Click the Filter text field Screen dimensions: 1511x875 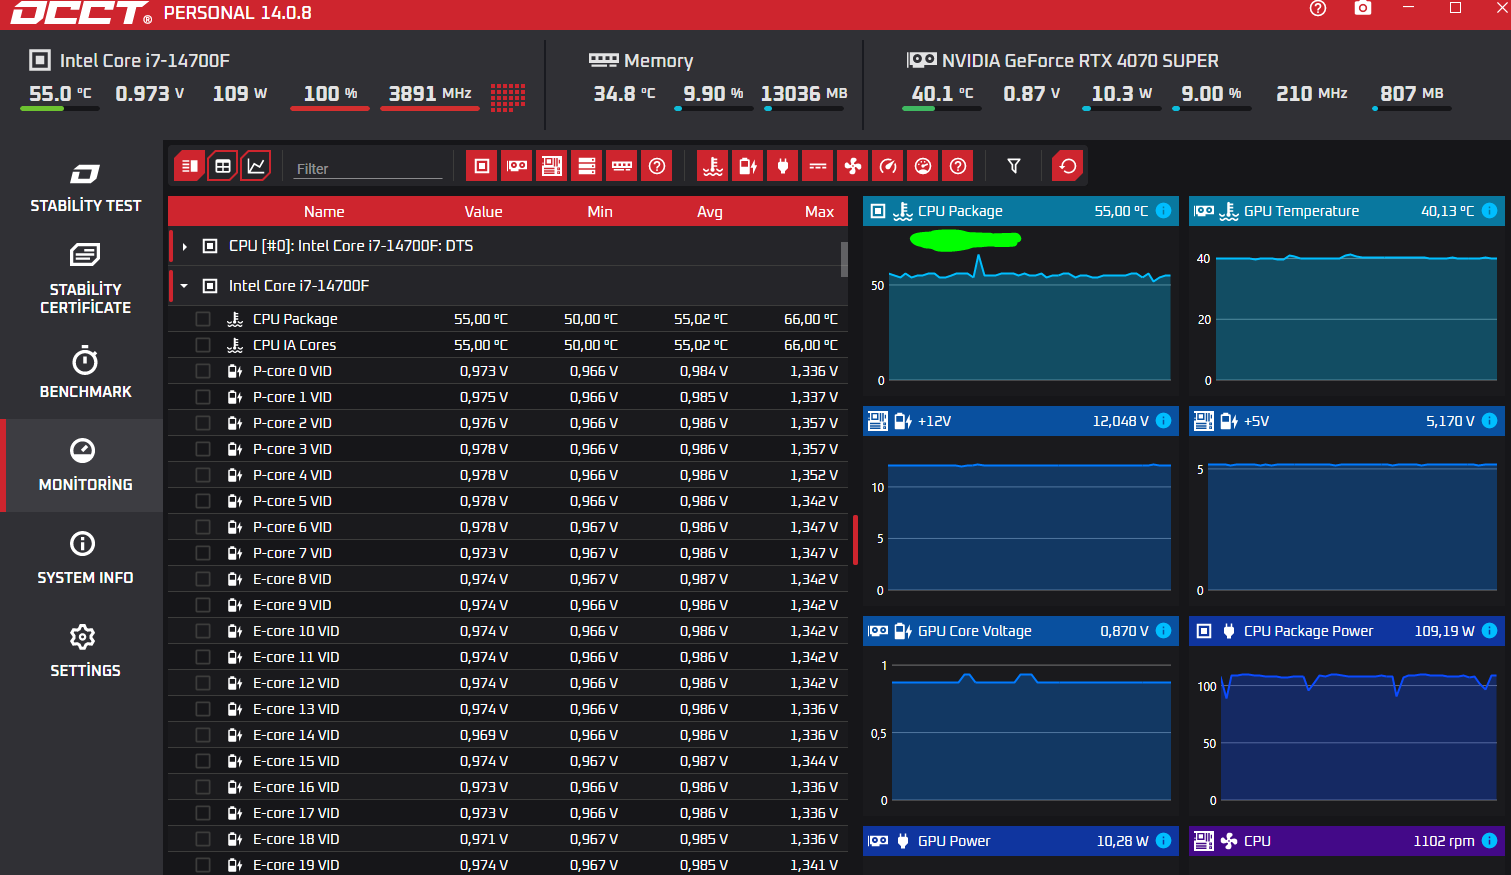[x=368, y=168]
